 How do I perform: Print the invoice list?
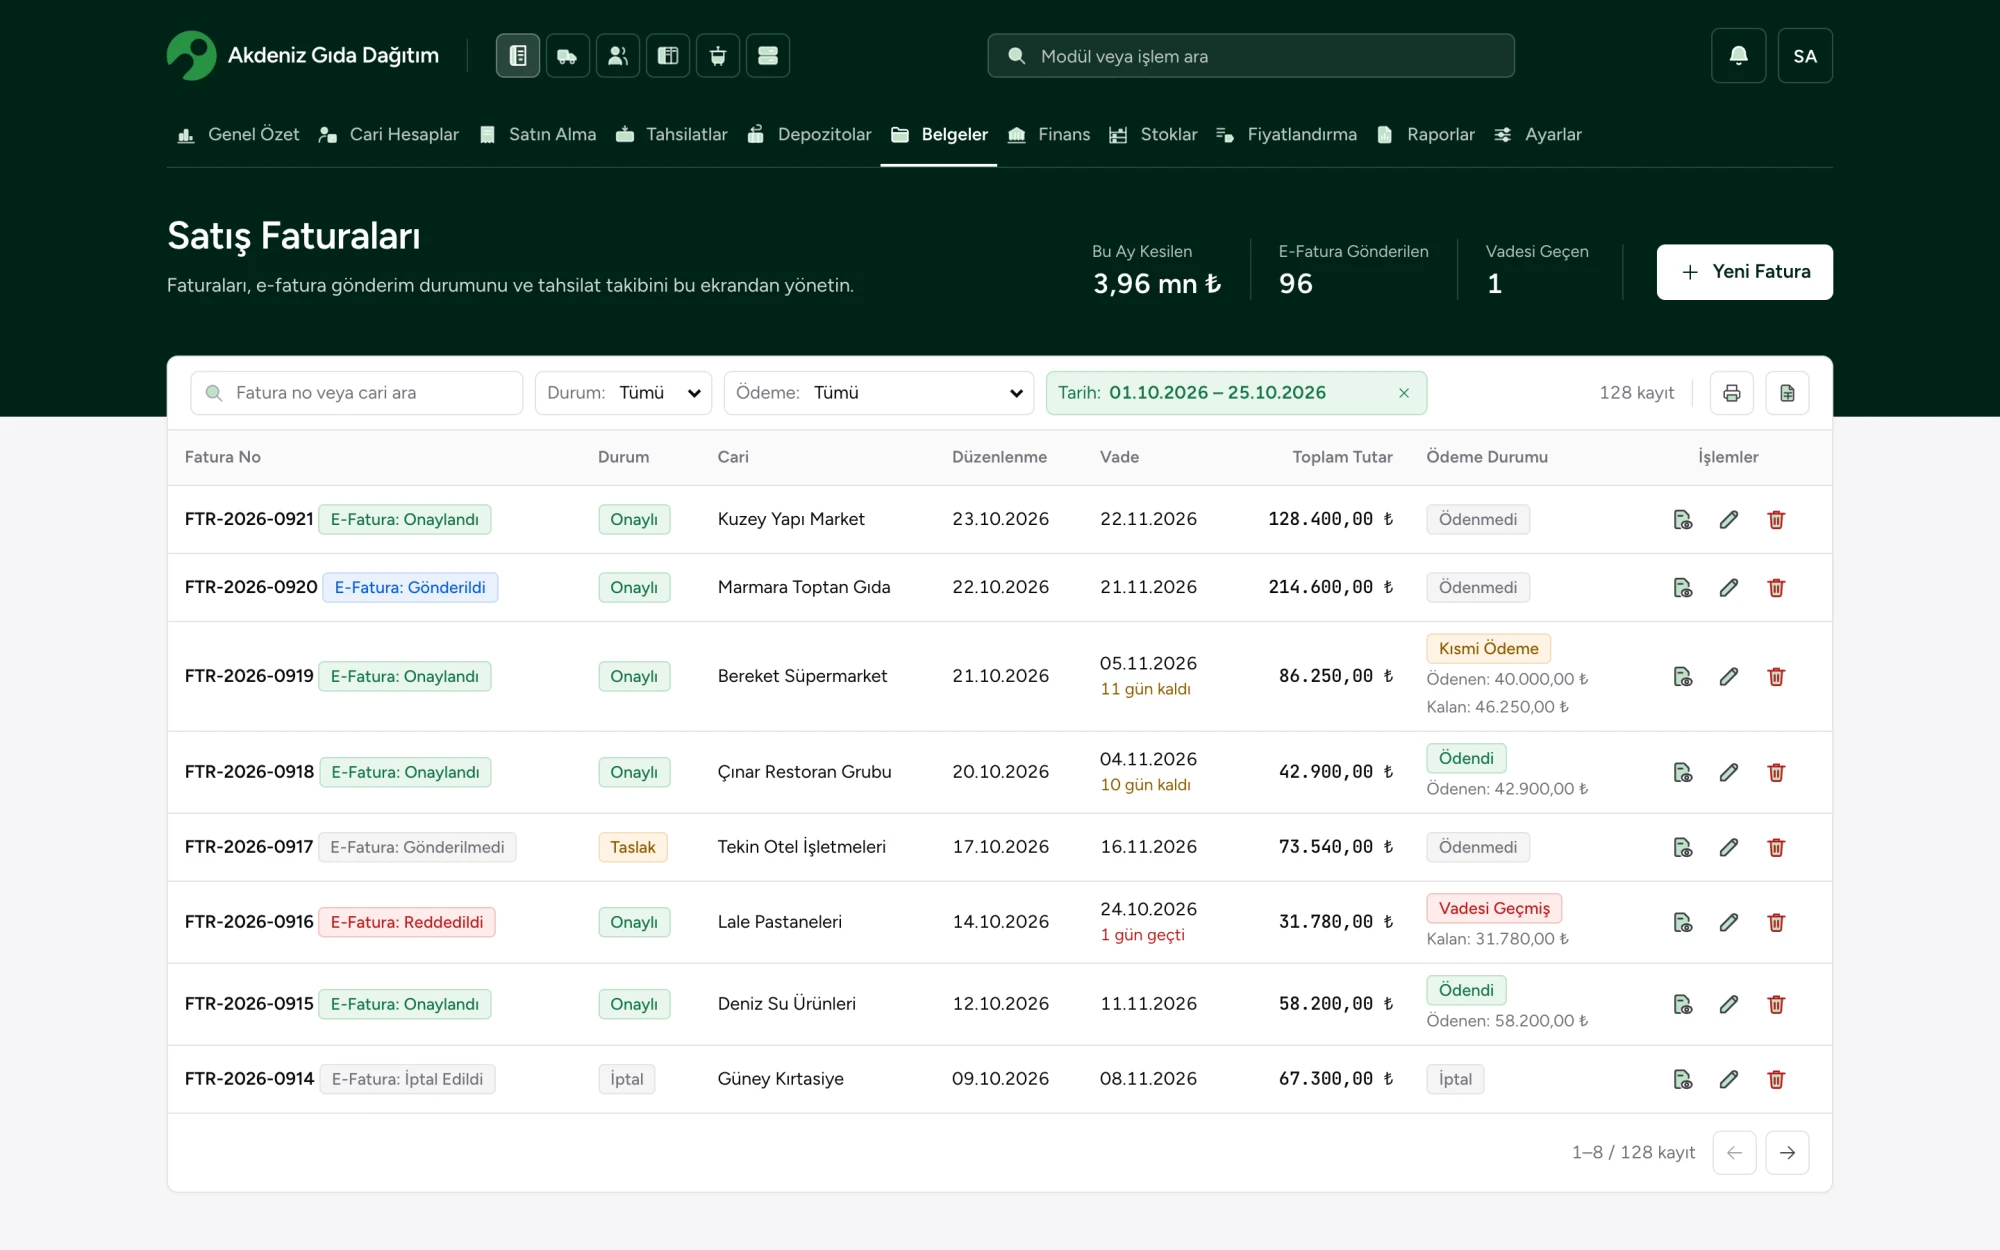(1732, 393)
